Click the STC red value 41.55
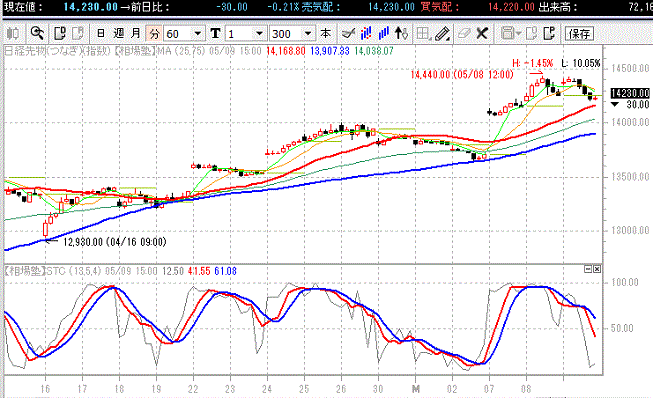653x398 pixels. point(199,271)
